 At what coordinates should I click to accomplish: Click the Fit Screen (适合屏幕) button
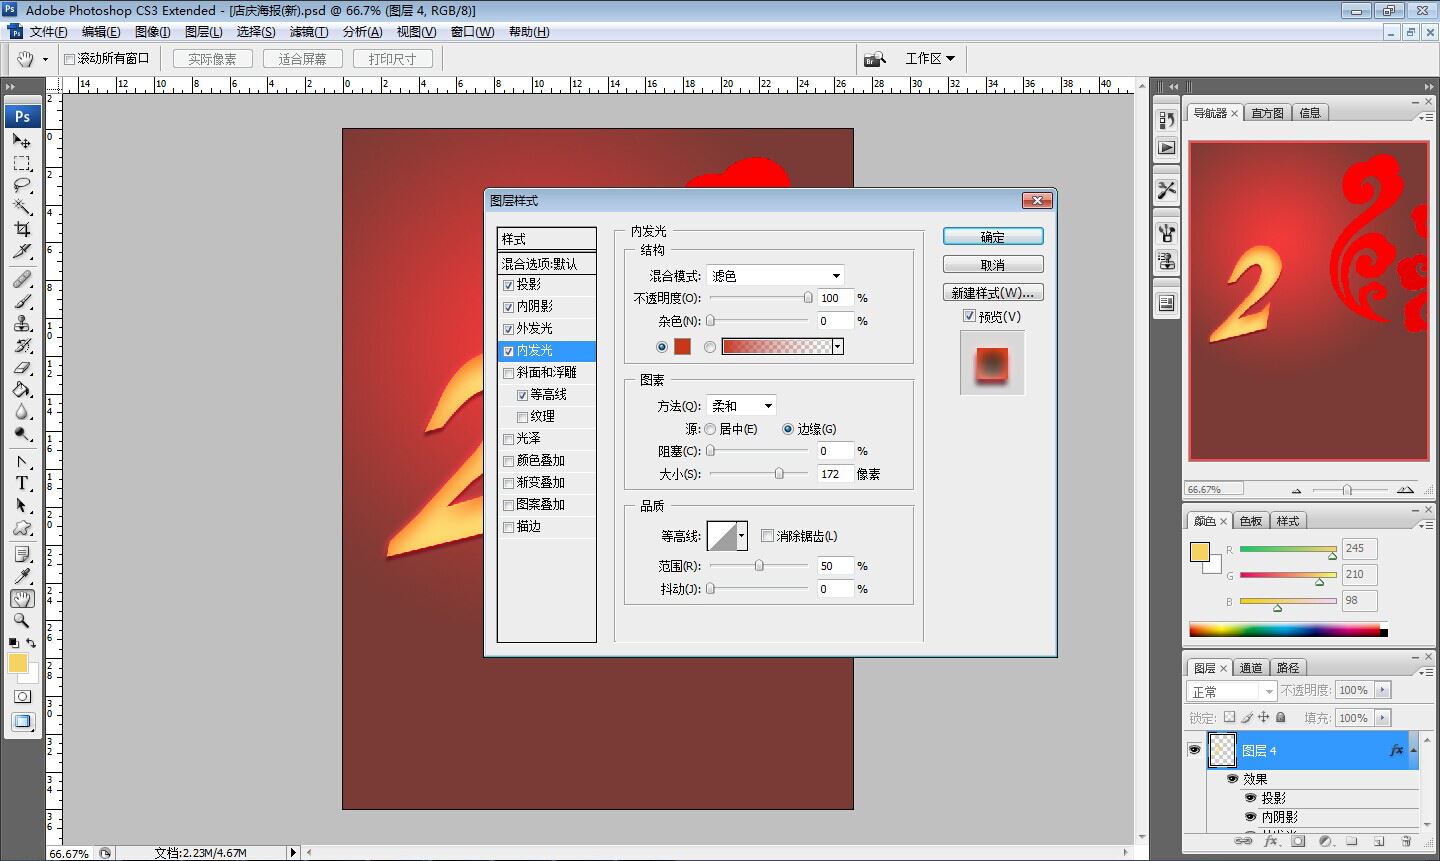click(303, 59)
